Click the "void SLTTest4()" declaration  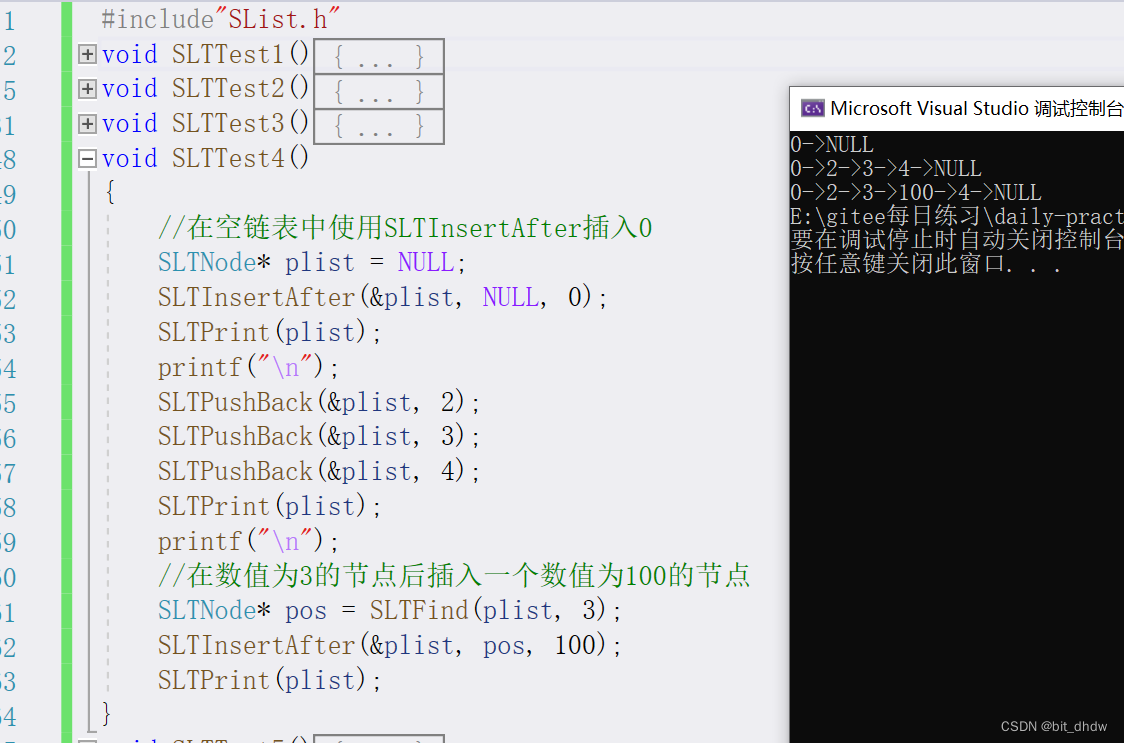click(205, 158)
